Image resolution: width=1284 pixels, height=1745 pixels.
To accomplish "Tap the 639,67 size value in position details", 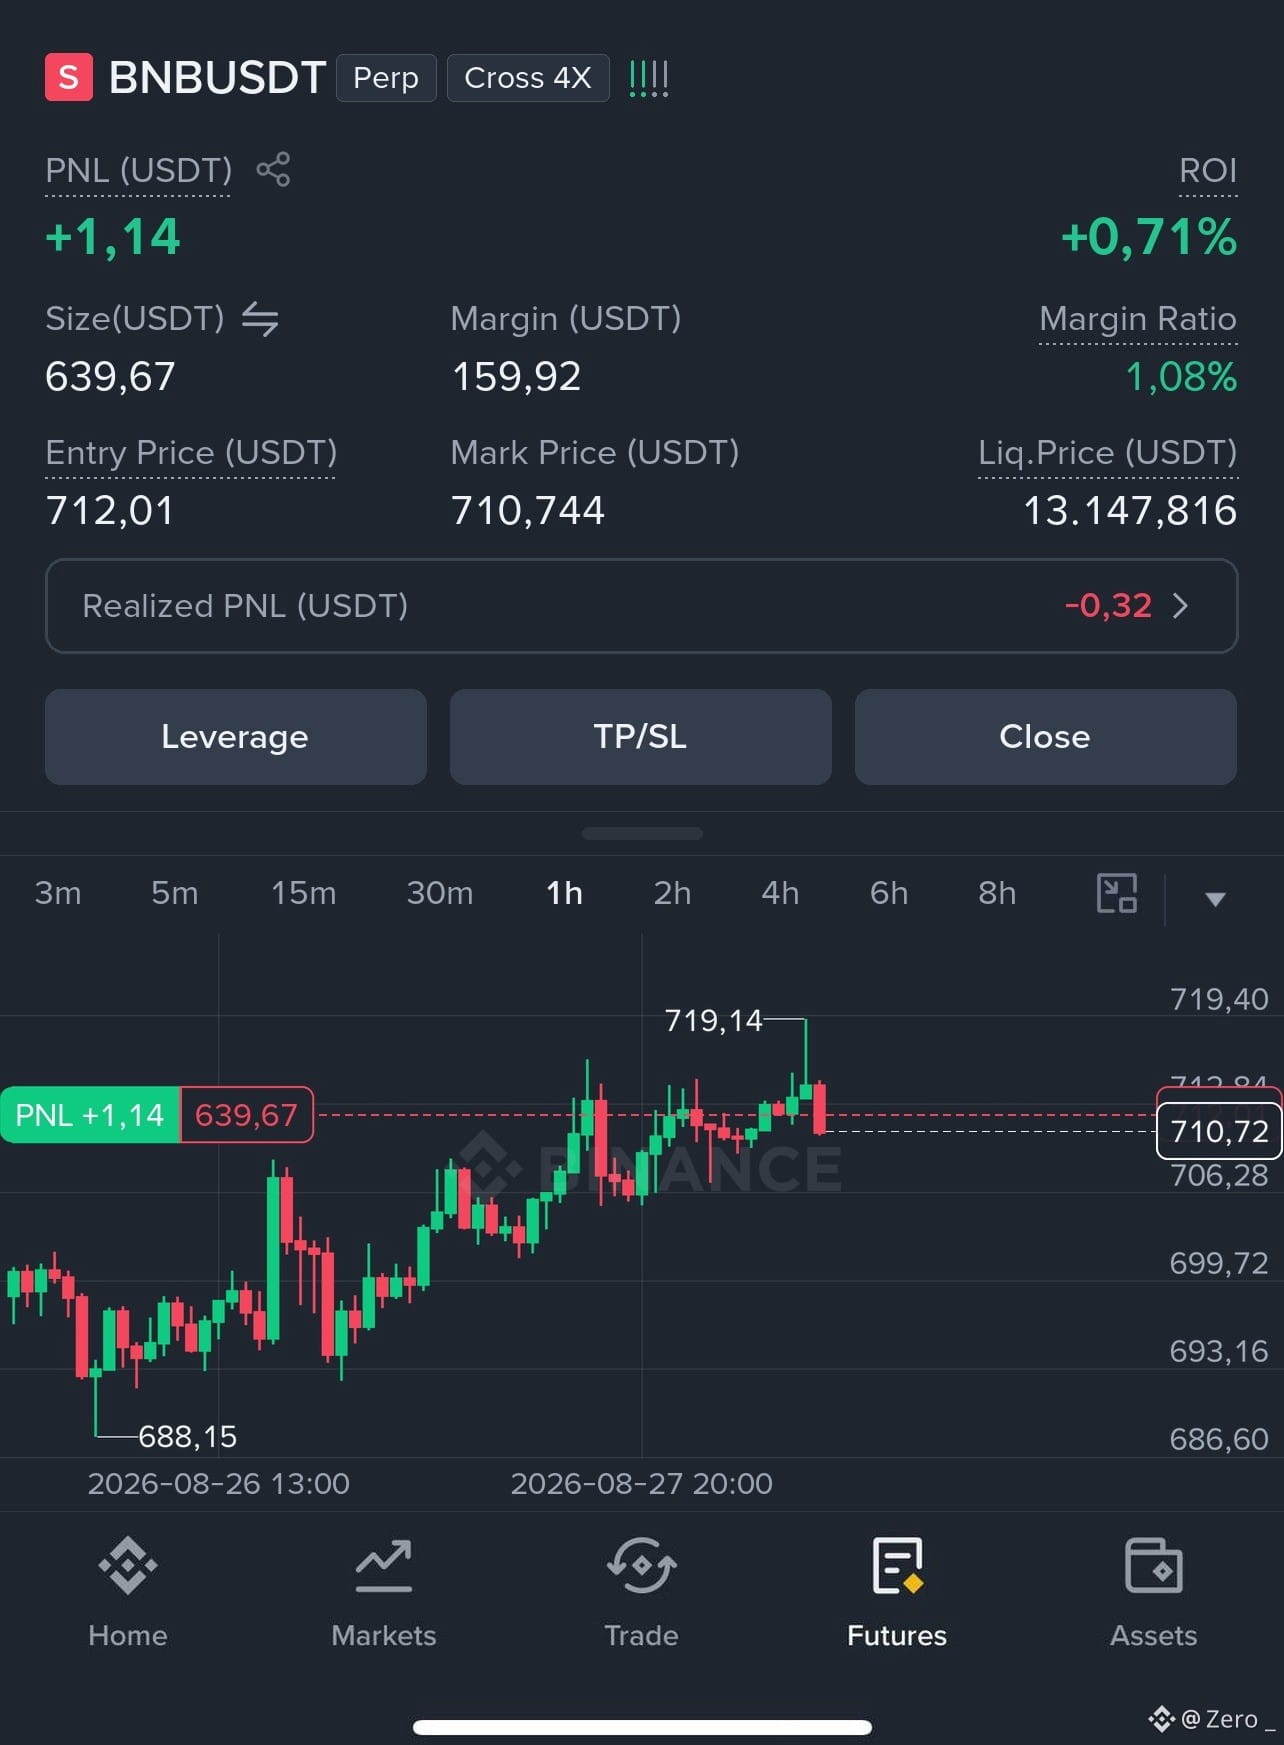I will coord(110,377).
